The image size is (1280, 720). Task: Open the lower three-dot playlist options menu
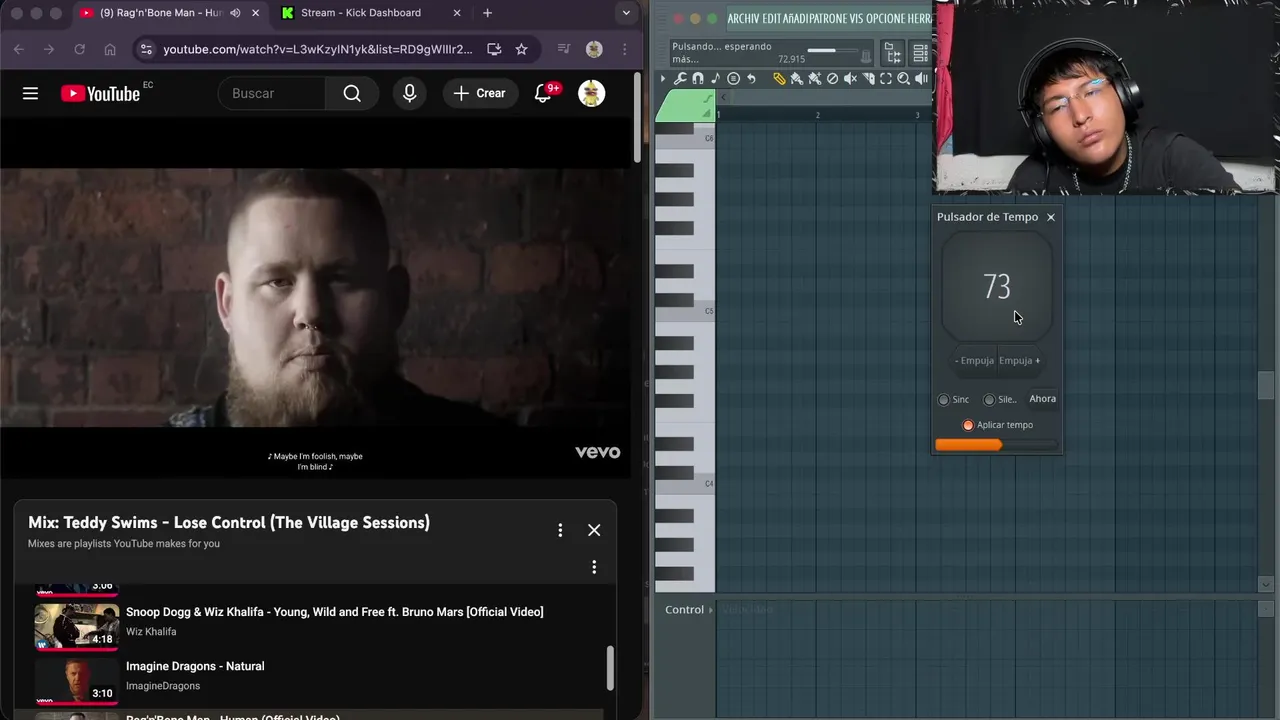pyautogui.click(x=594, y=567)
